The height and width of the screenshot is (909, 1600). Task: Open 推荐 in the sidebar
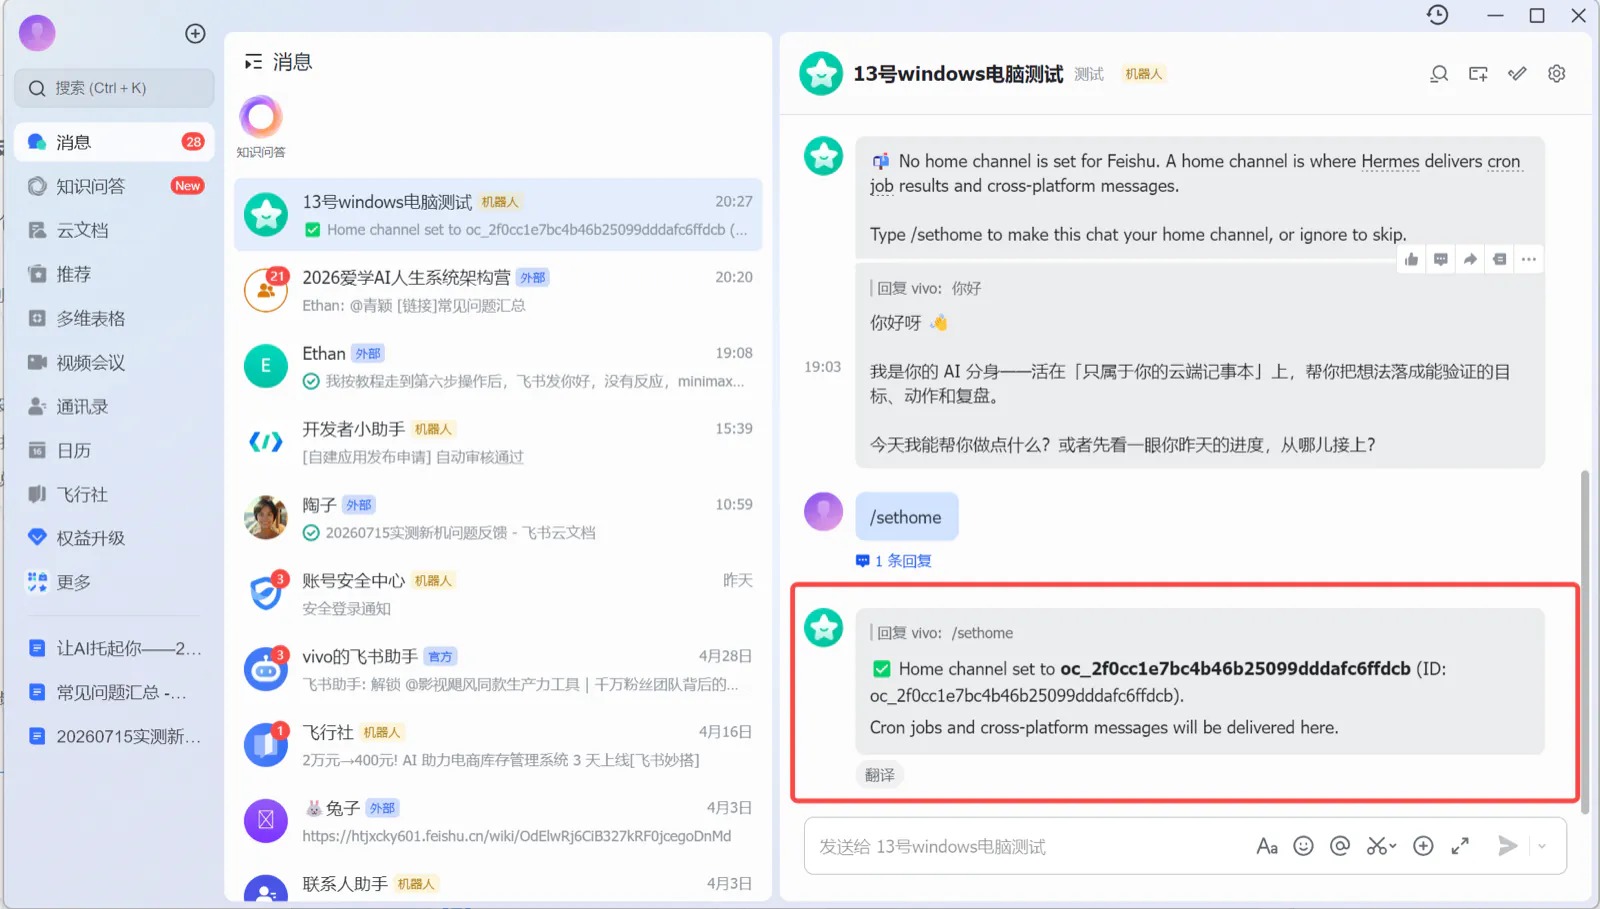114,274
